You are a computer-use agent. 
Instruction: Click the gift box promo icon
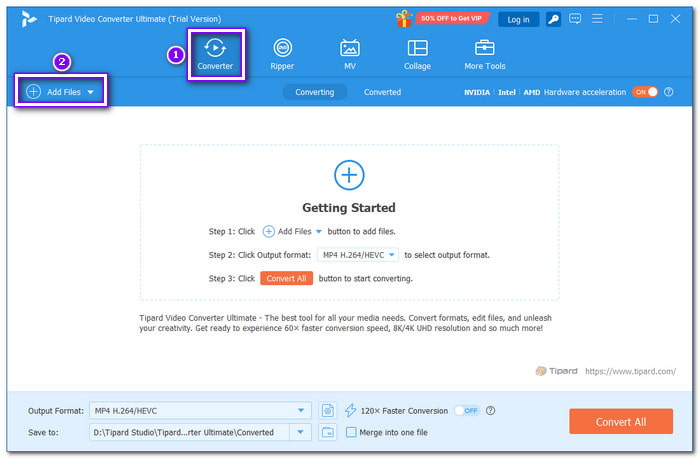pyautogui.click(x=404, y=19)
